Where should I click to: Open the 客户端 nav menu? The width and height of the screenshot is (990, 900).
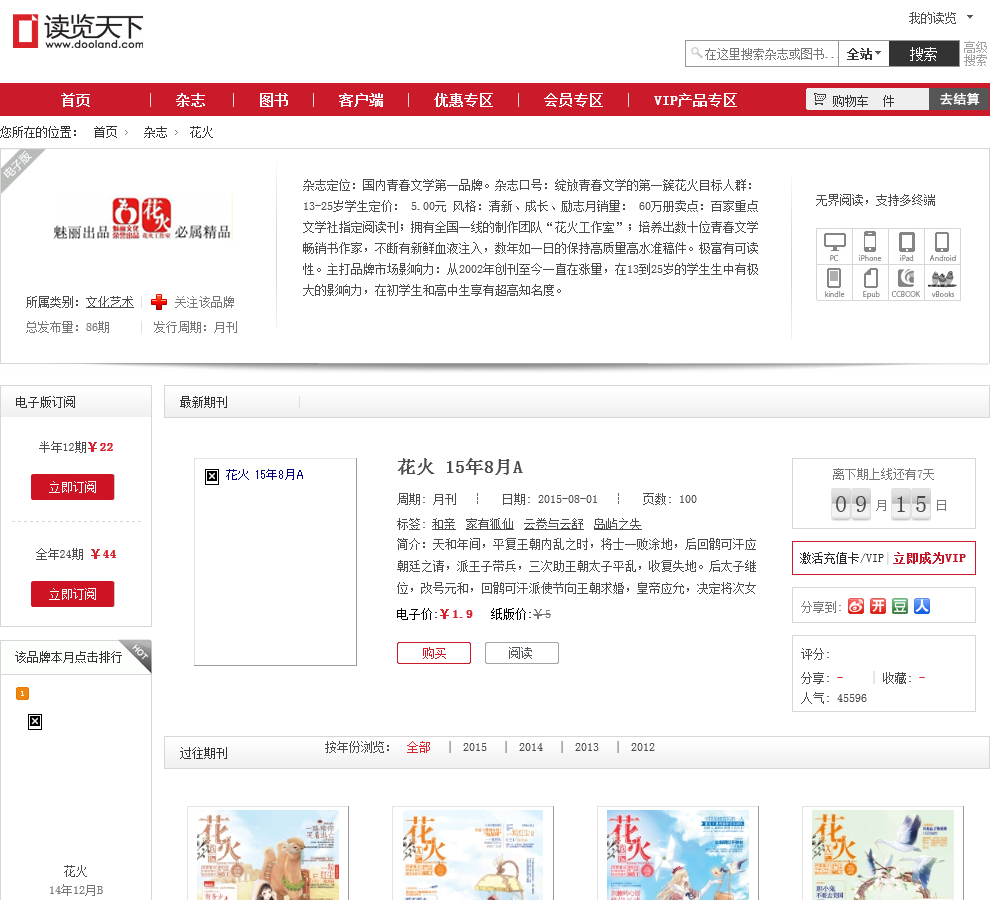pyautogui.click(x=361, y=100)
